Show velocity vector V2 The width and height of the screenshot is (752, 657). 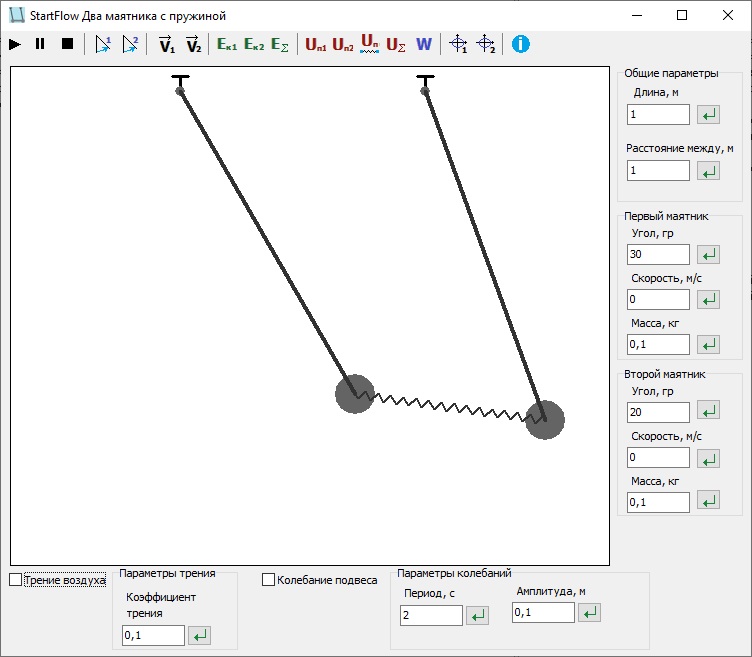pyautogui.click(x=194, y=45)
